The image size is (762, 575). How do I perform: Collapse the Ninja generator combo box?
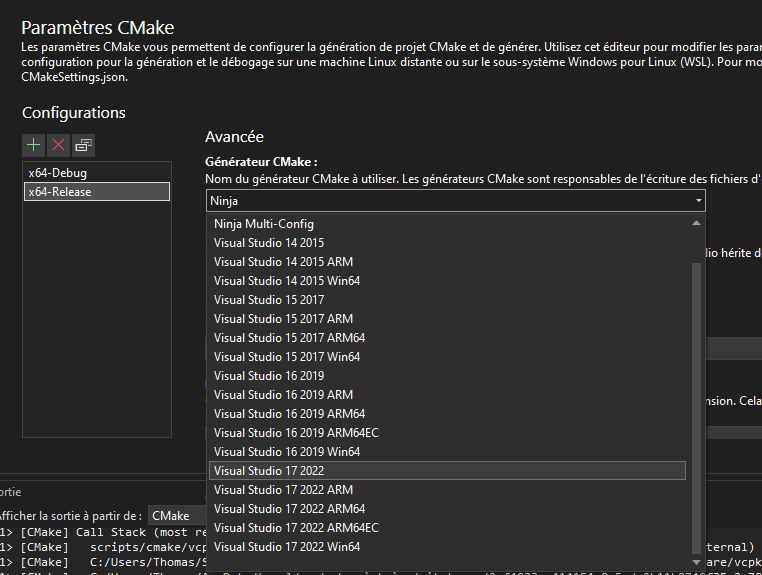pos(697,201)
